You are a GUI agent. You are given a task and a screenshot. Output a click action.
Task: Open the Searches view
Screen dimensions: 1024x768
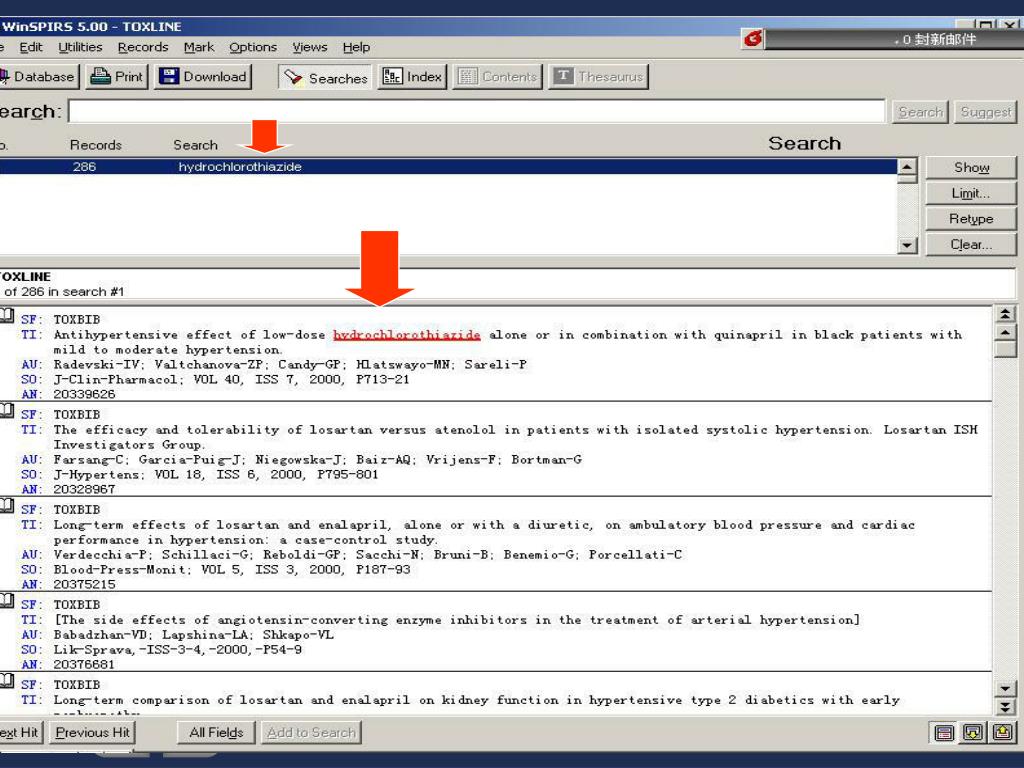click(325, 77)
